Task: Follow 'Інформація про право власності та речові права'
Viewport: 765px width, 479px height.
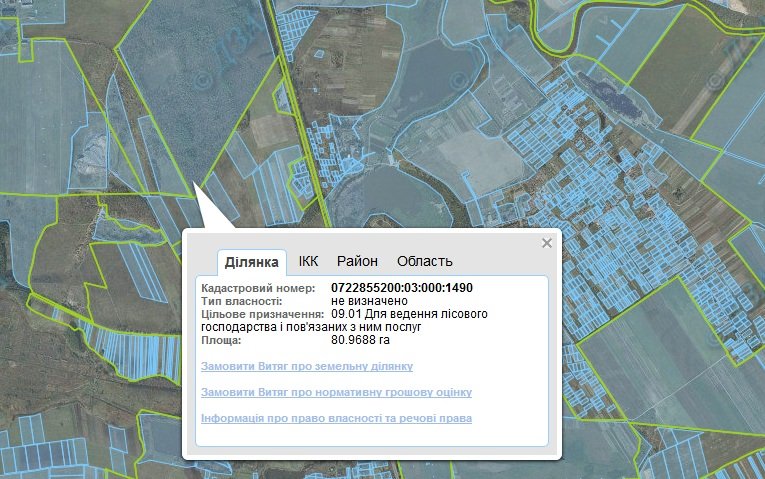Action: (336, 418)
